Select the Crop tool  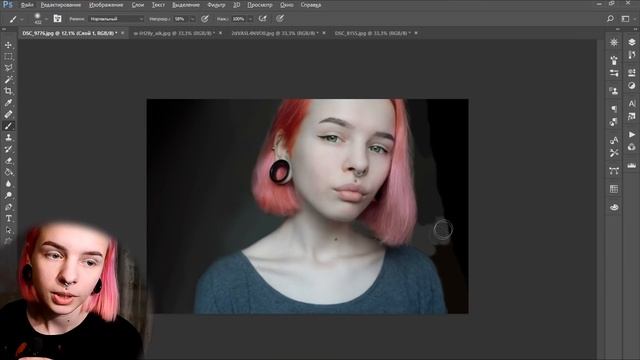click(x=8, y=91)
